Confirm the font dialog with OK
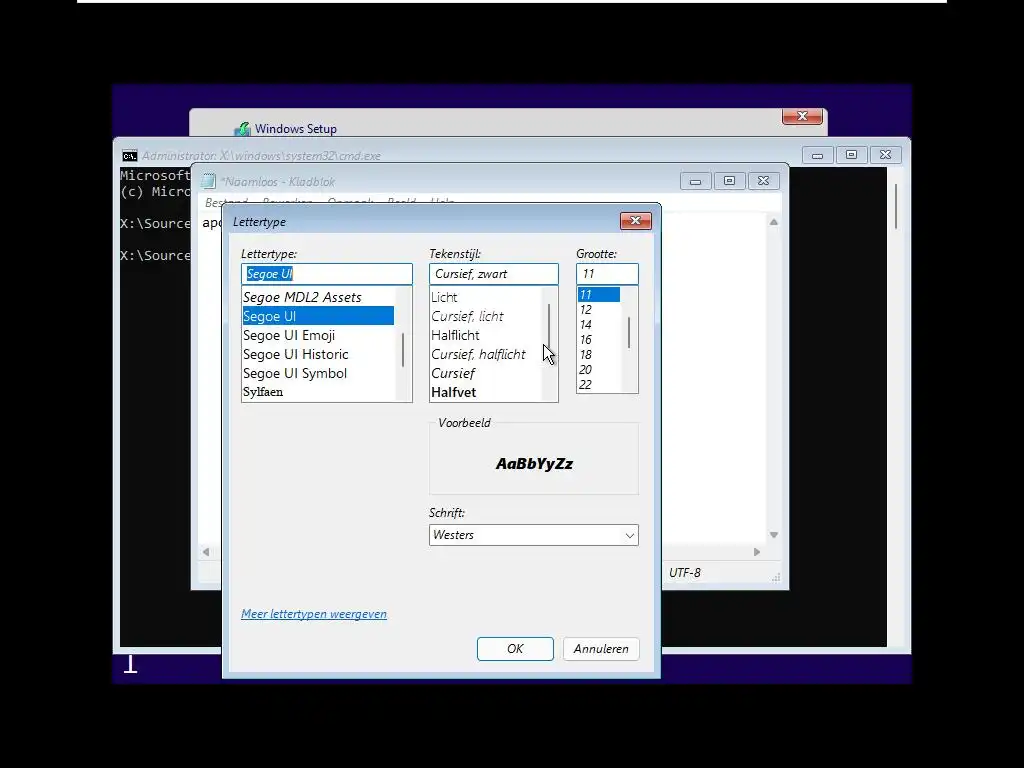The image size is (1024, 768). tap(515, 648)
